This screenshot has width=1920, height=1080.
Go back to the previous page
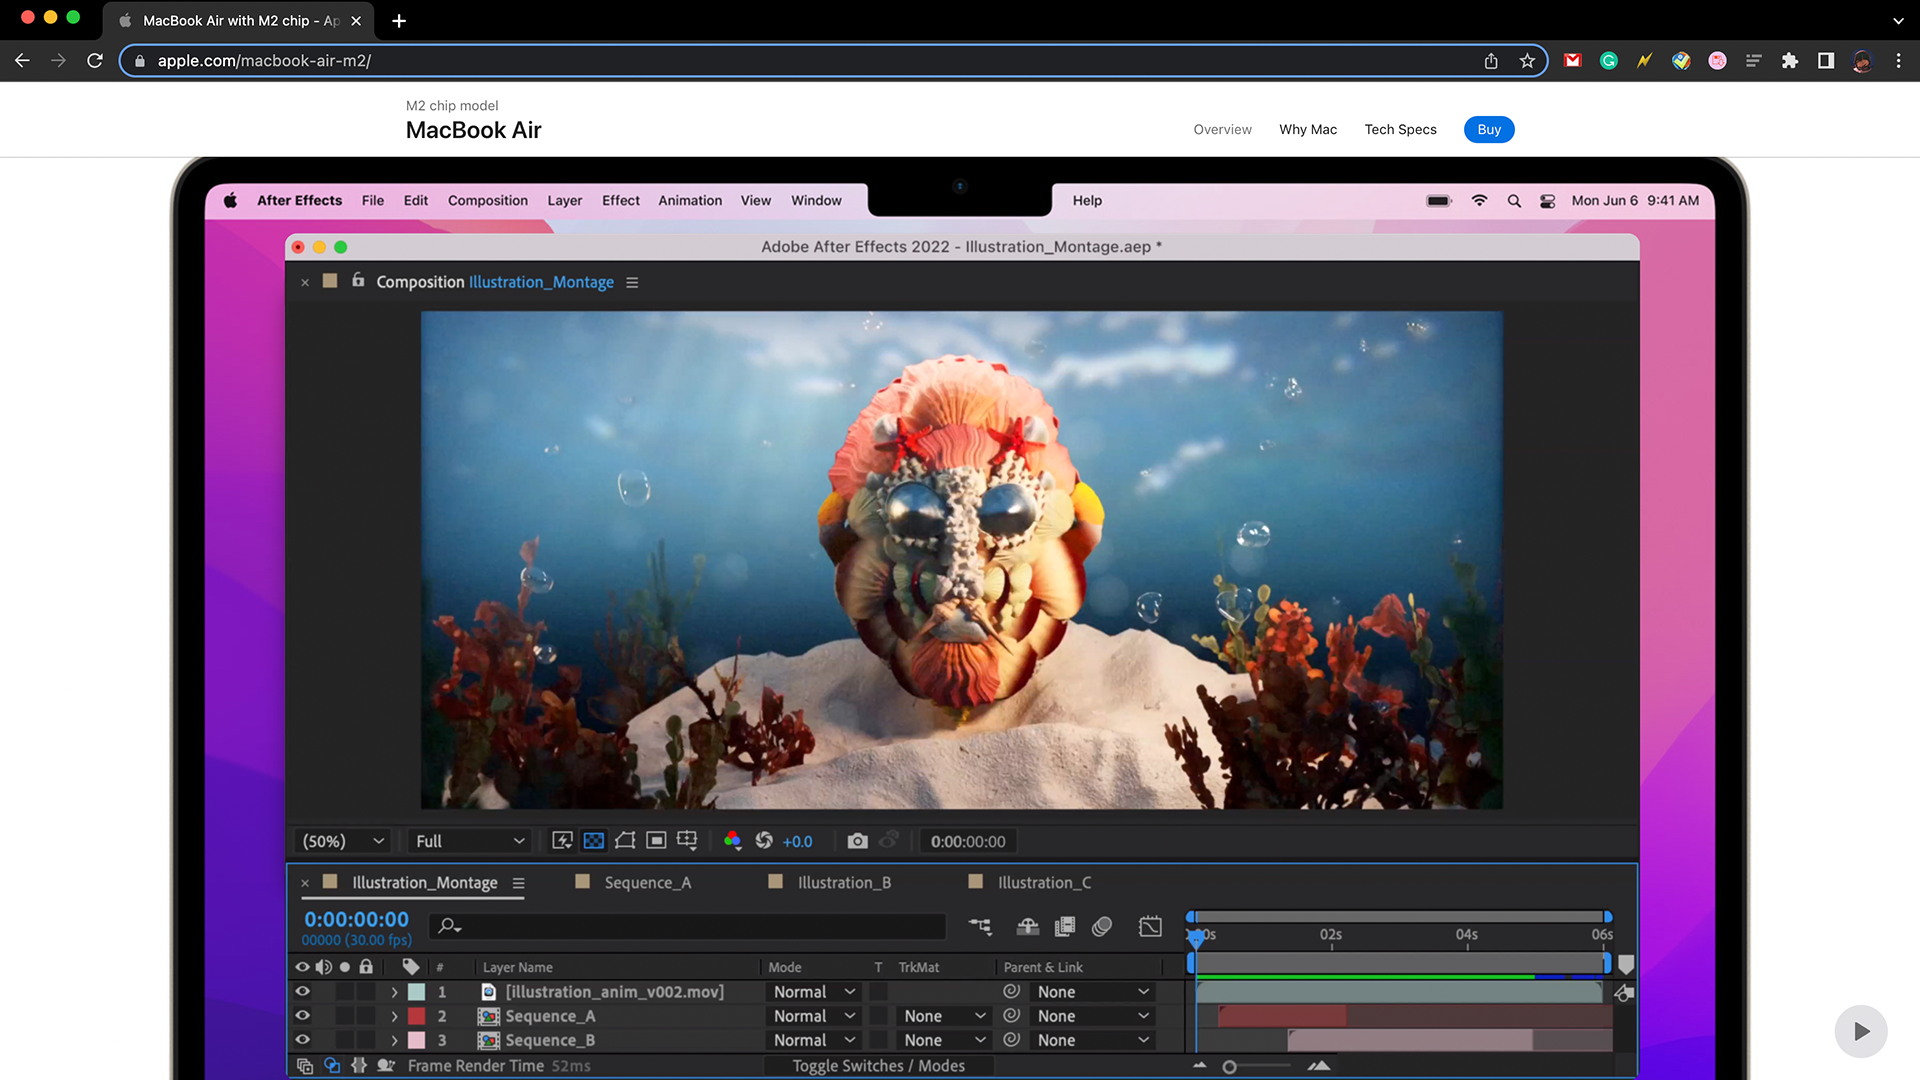[22, 61]
